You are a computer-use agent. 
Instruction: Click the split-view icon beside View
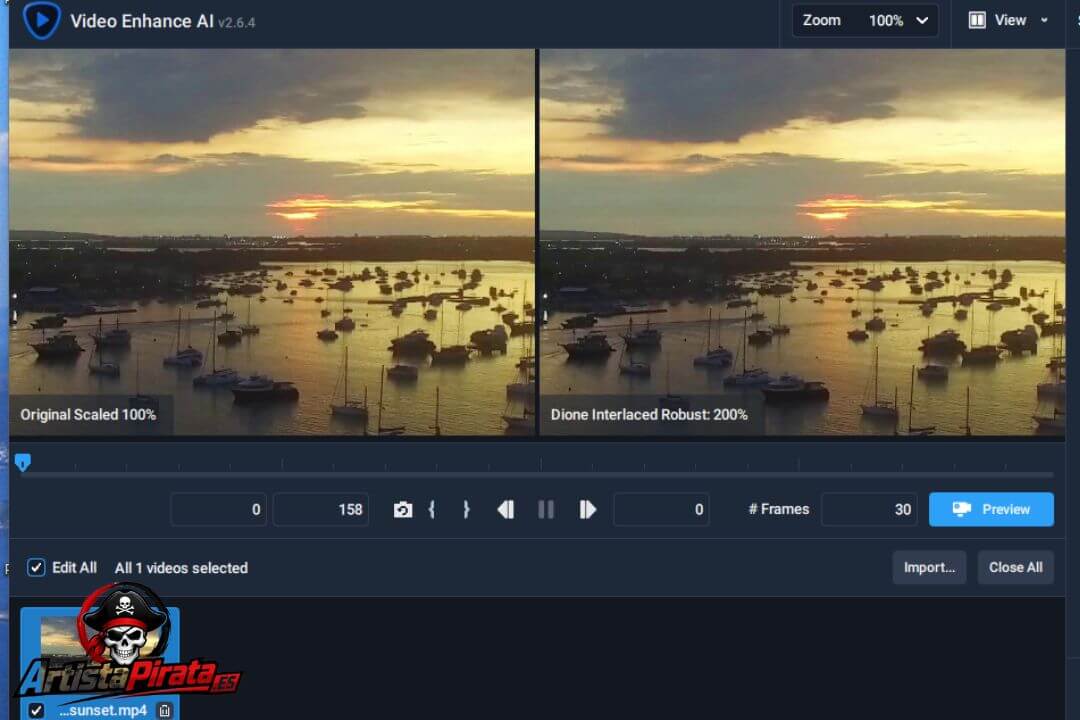pyautogui.click(x=977, y=21)
